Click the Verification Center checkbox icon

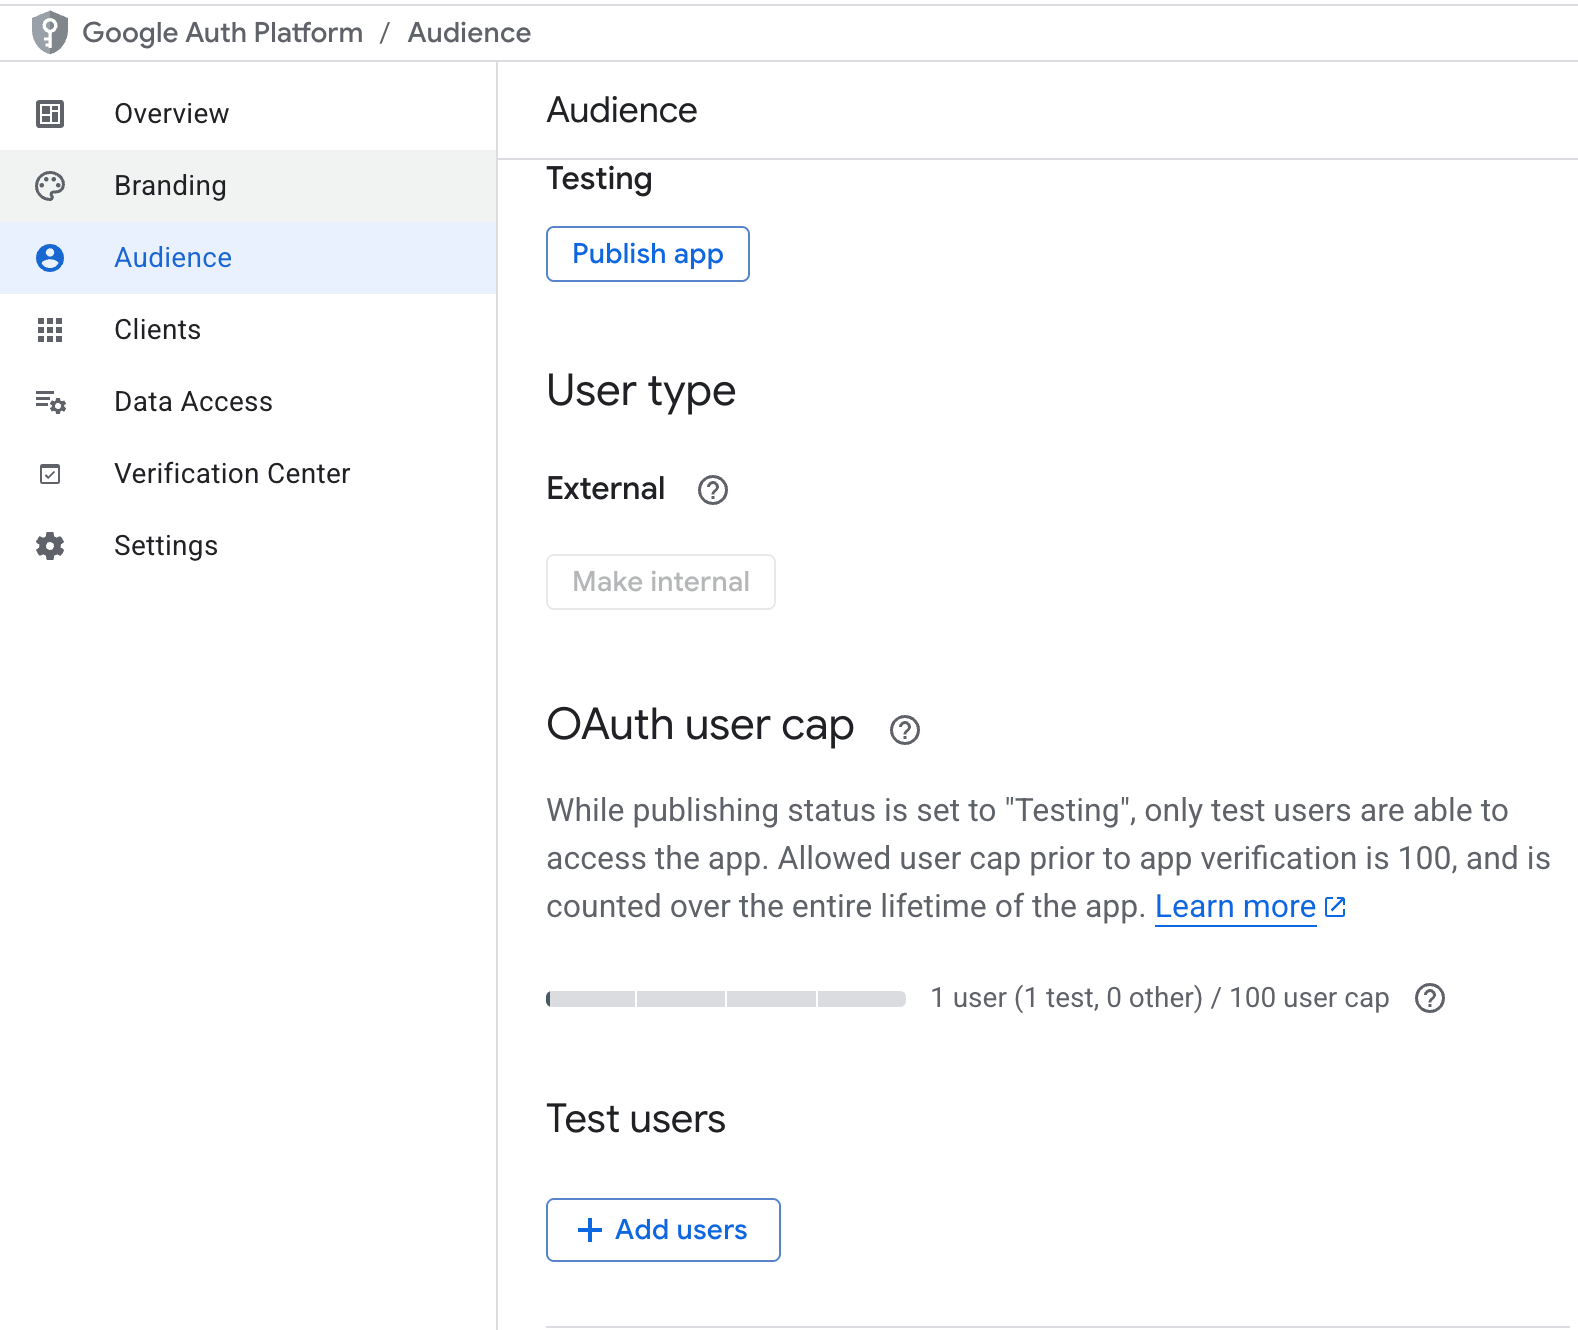pyautogui.click(x=50, y=474)
